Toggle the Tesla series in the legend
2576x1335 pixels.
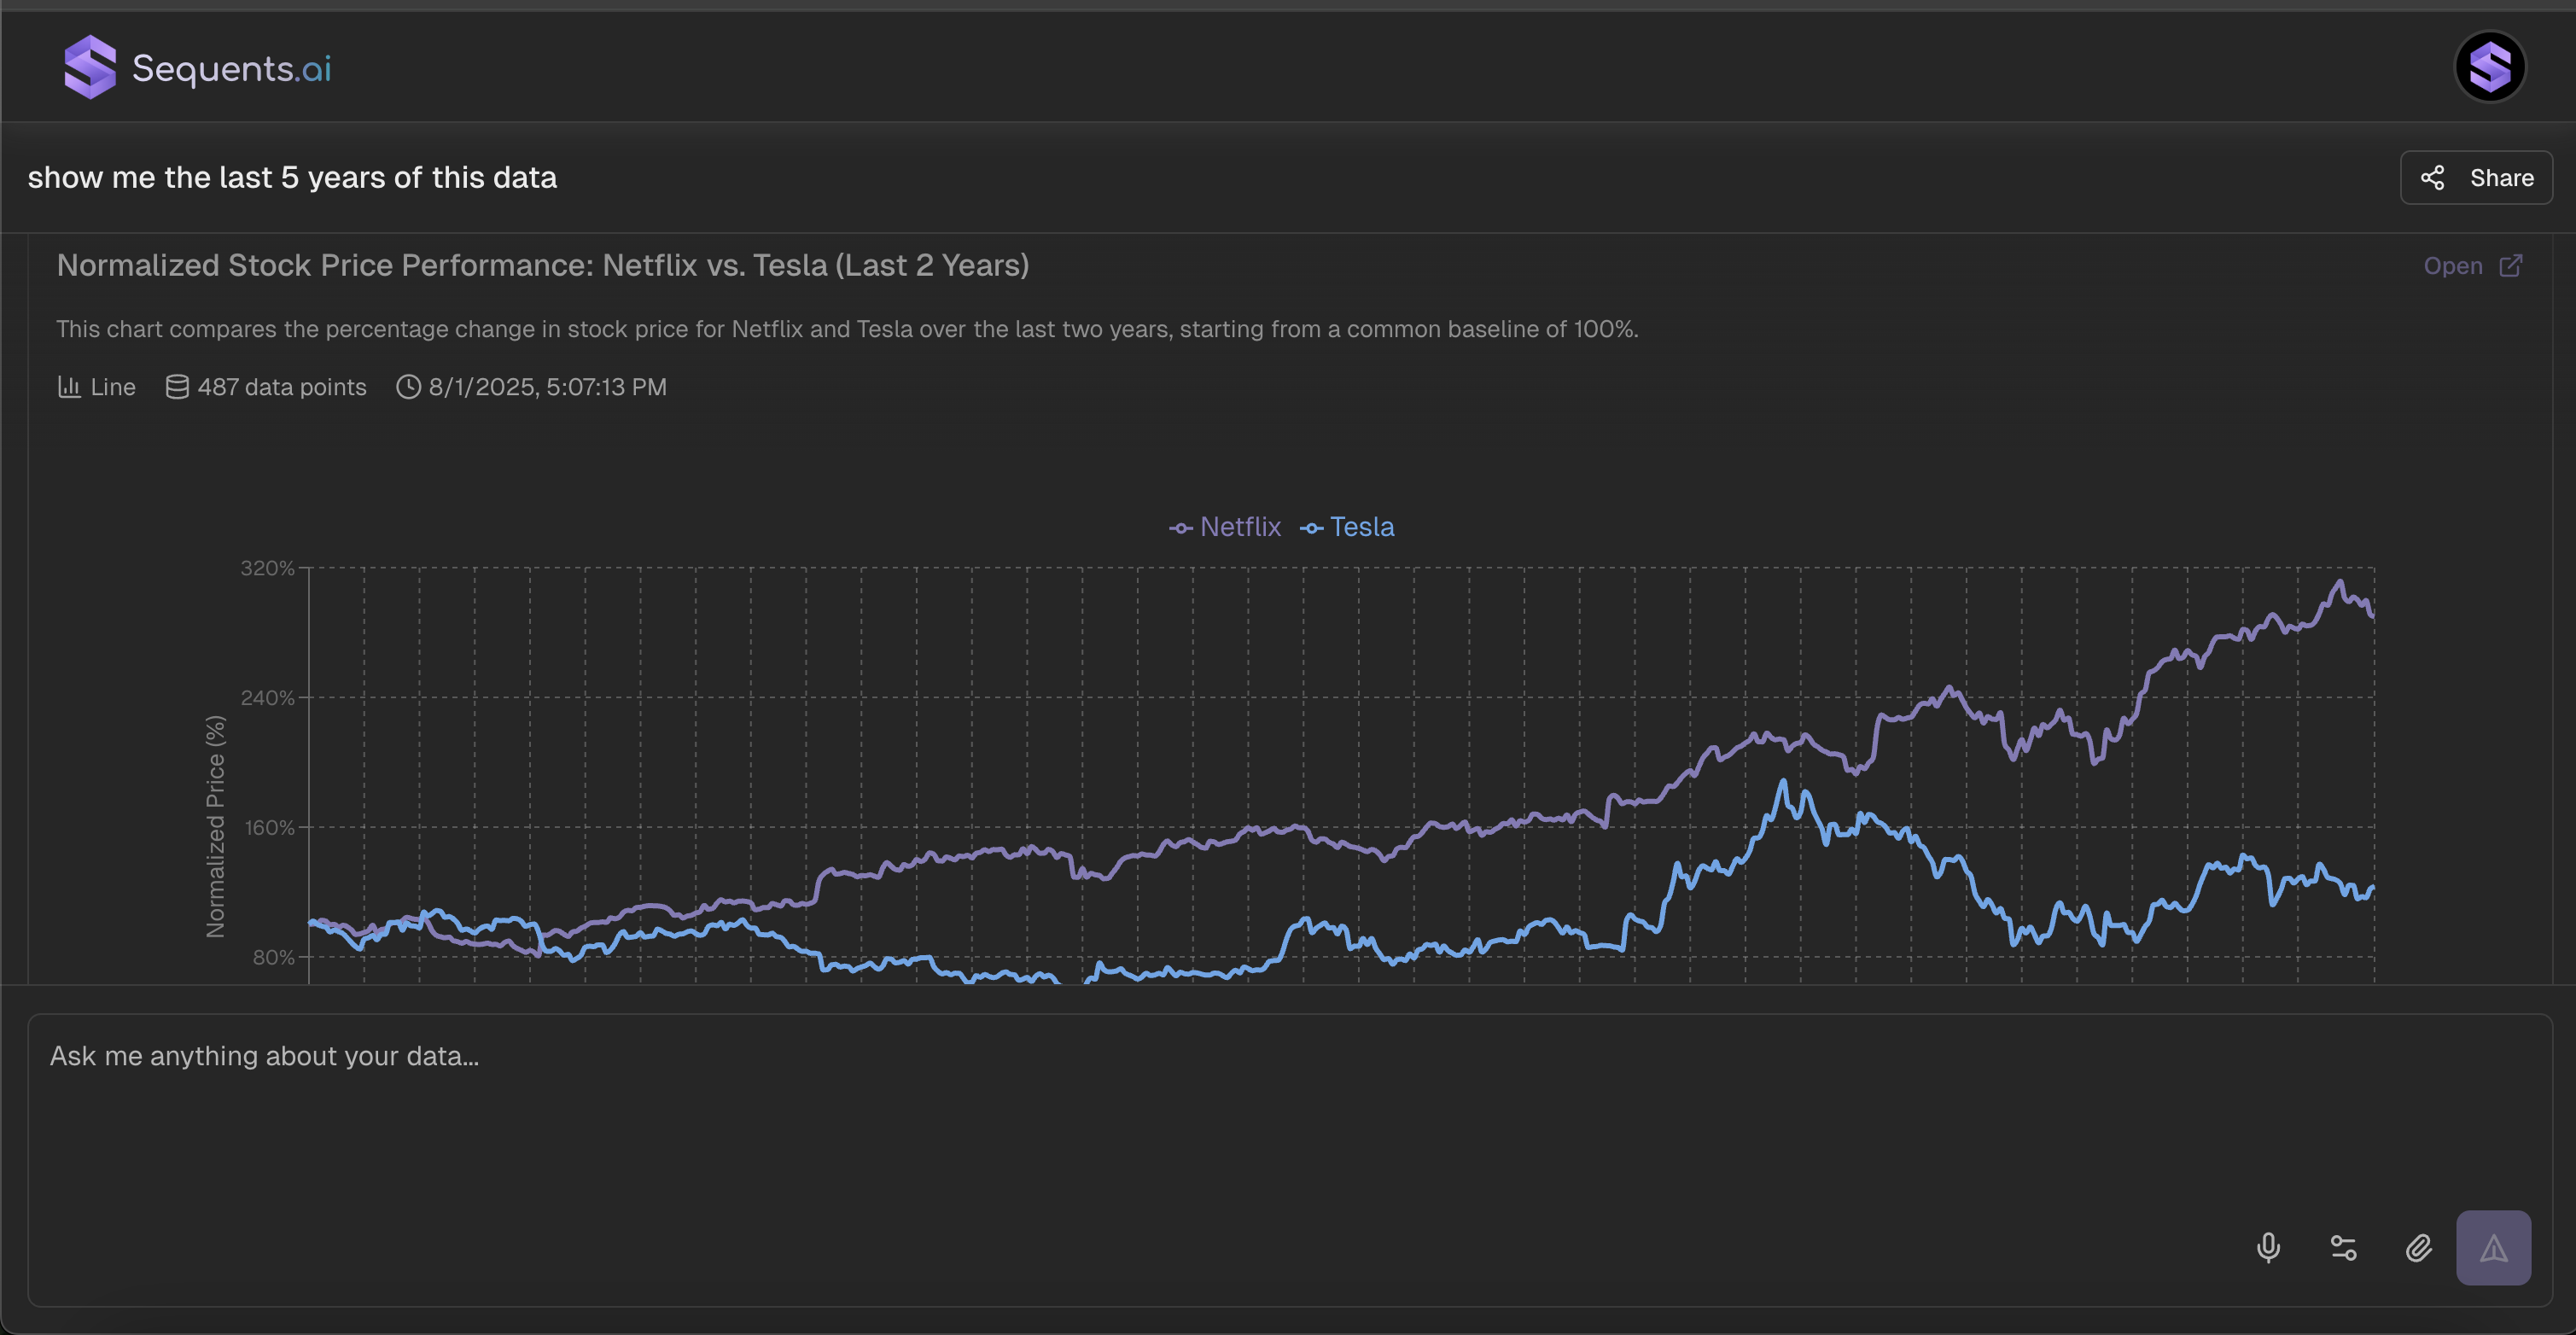[x=1347, y=527]
